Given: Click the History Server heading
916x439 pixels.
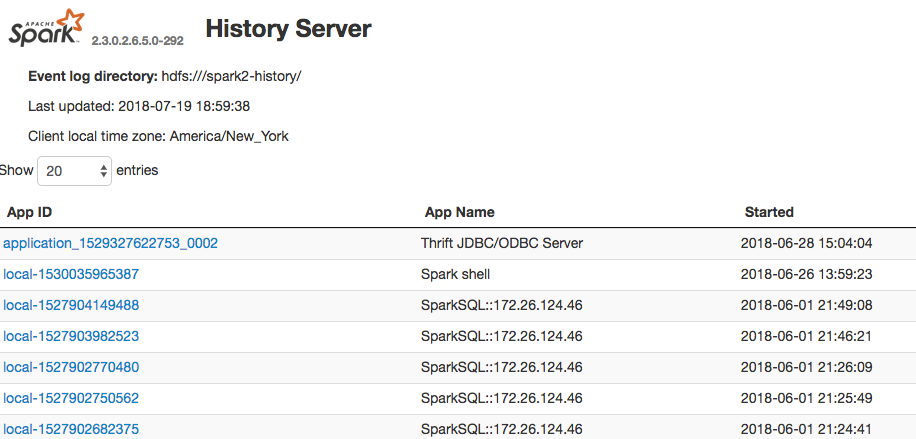Looking at the screenshot, I should [288, 29].
